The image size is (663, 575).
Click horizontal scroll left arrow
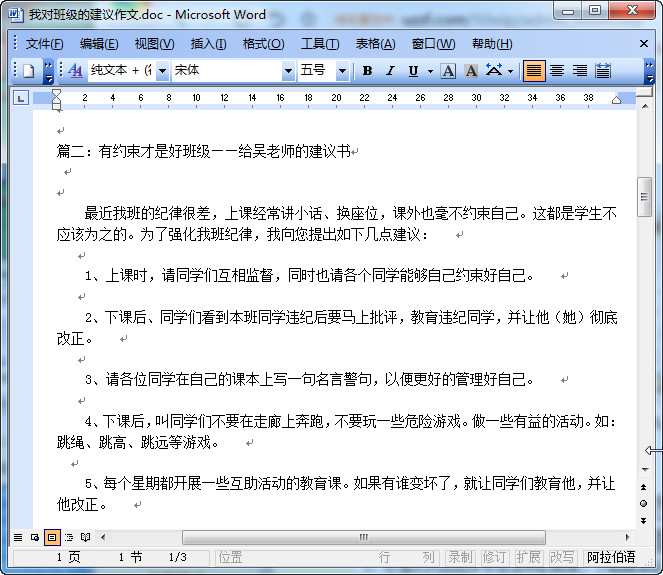(x=103, y=537)
